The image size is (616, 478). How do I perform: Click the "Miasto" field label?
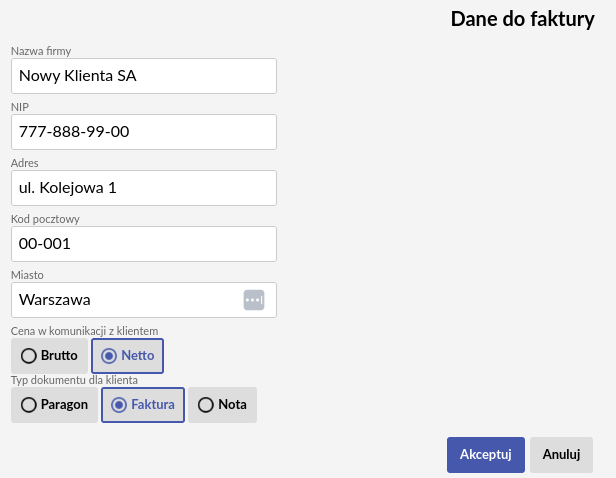pos(27,275)
